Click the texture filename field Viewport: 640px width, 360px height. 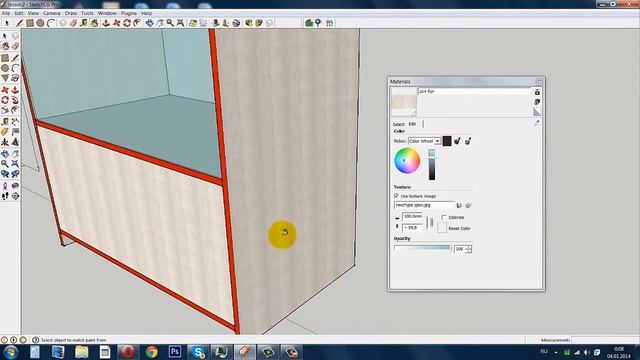pos(424,205)
